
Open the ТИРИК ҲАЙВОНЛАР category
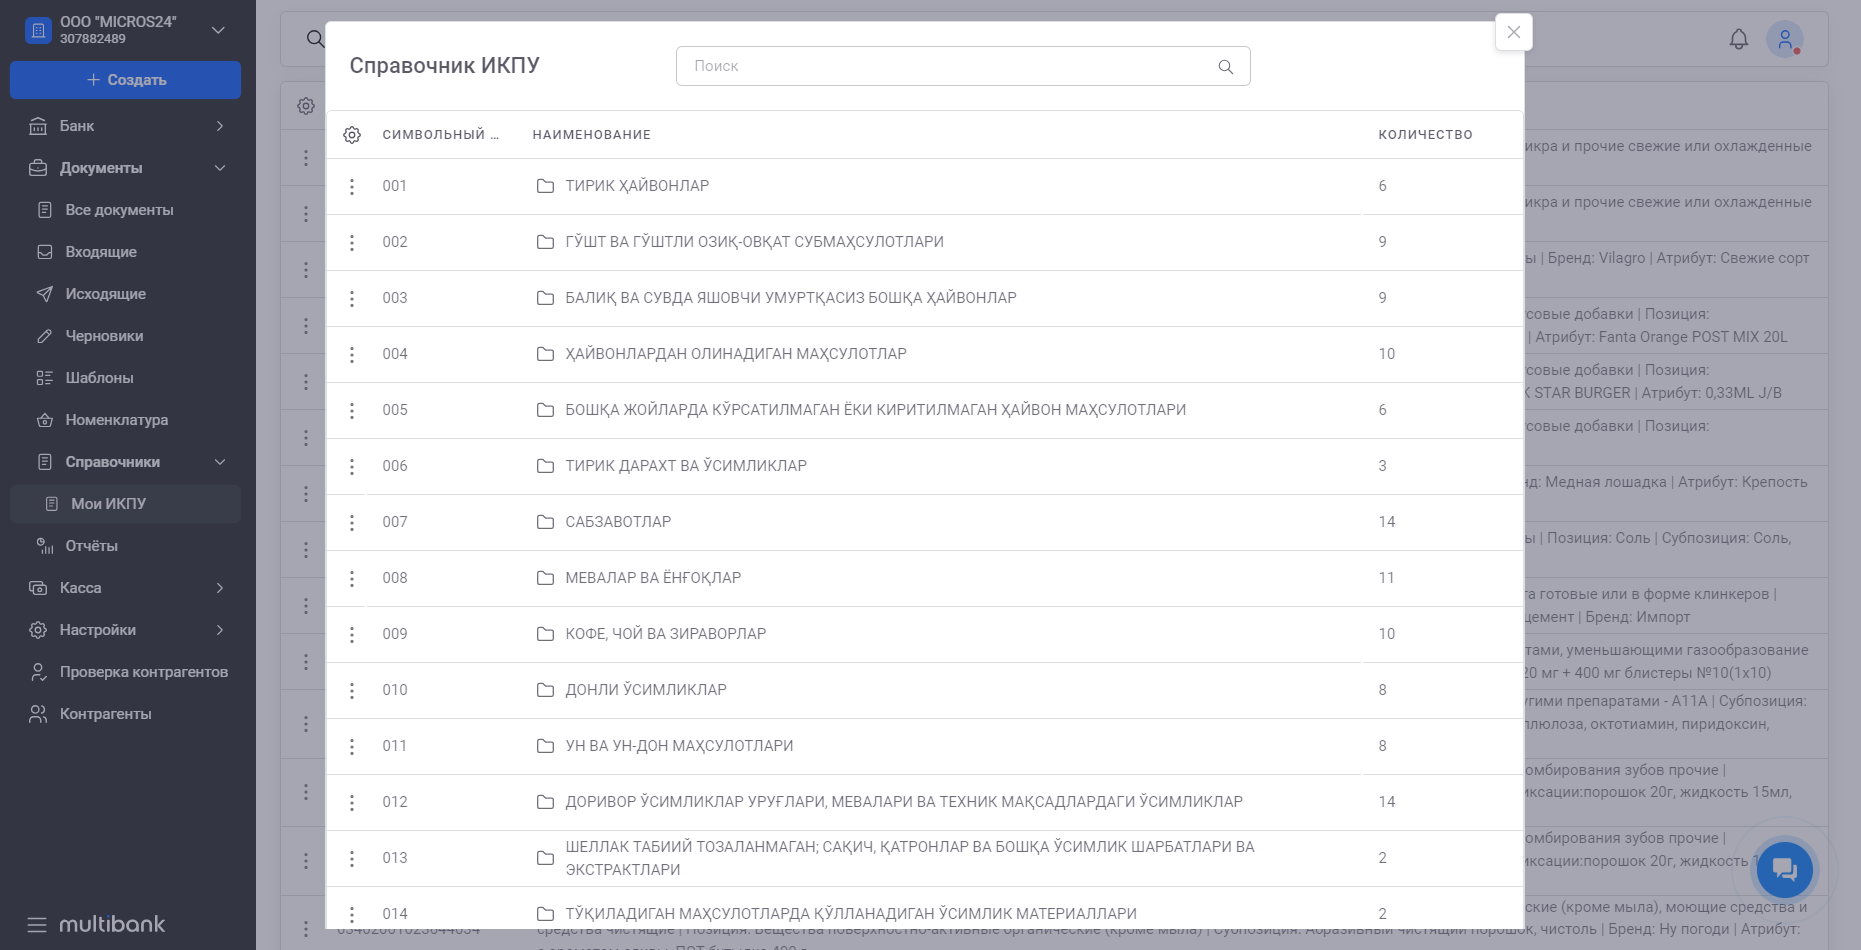(637, 186)
